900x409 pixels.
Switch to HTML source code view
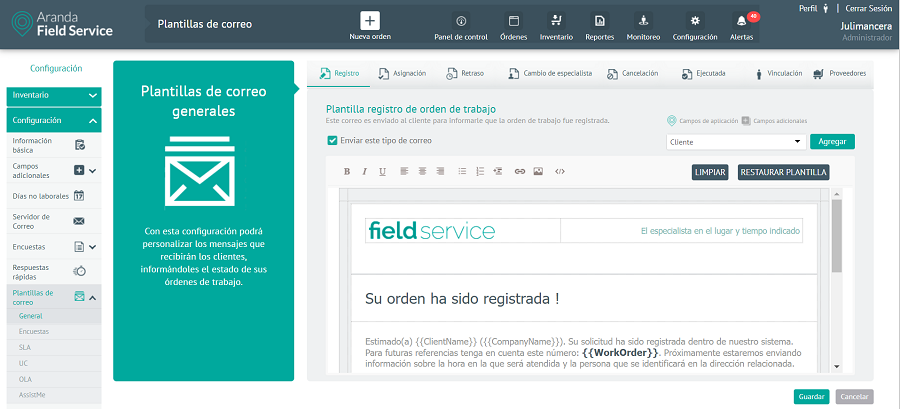(x=560, y=172)
